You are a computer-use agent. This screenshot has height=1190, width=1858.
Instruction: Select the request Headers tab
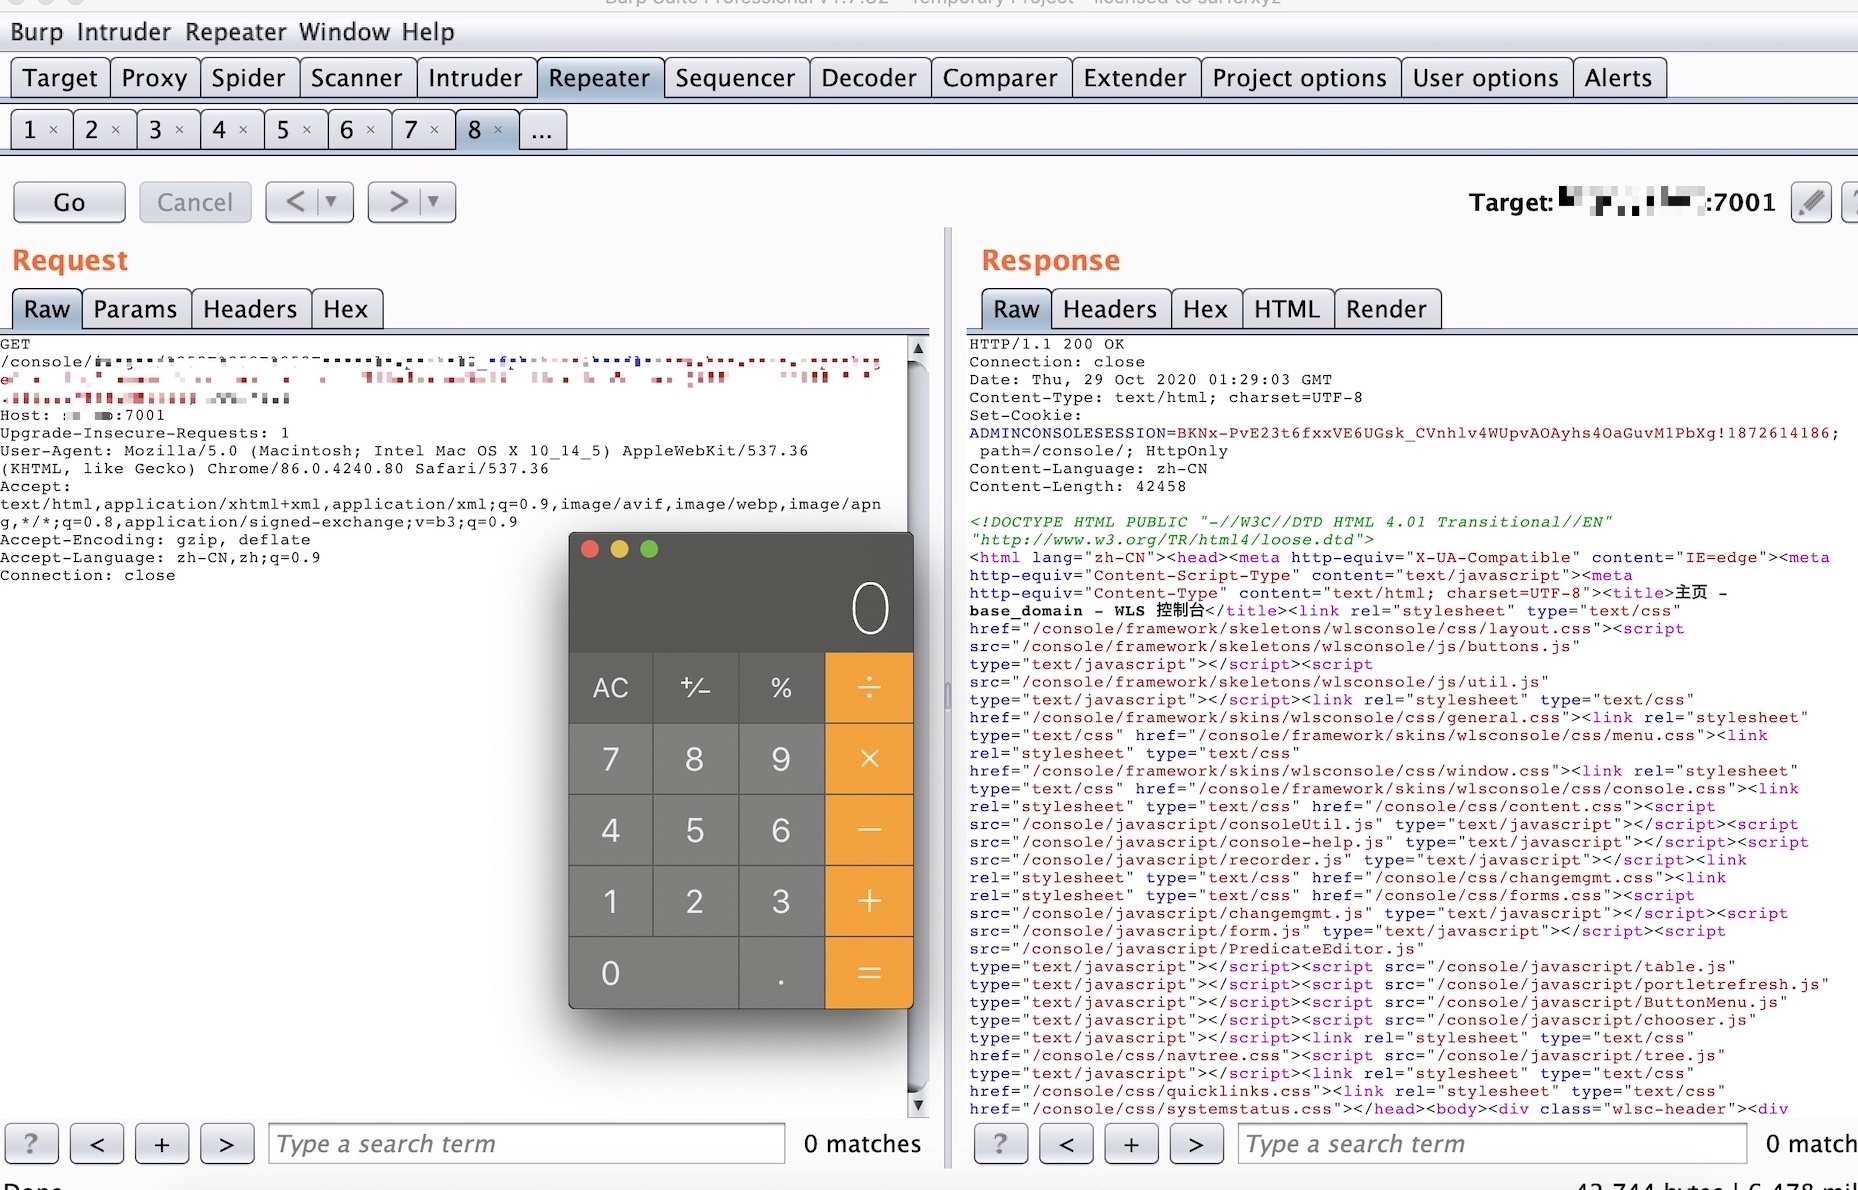250,309
